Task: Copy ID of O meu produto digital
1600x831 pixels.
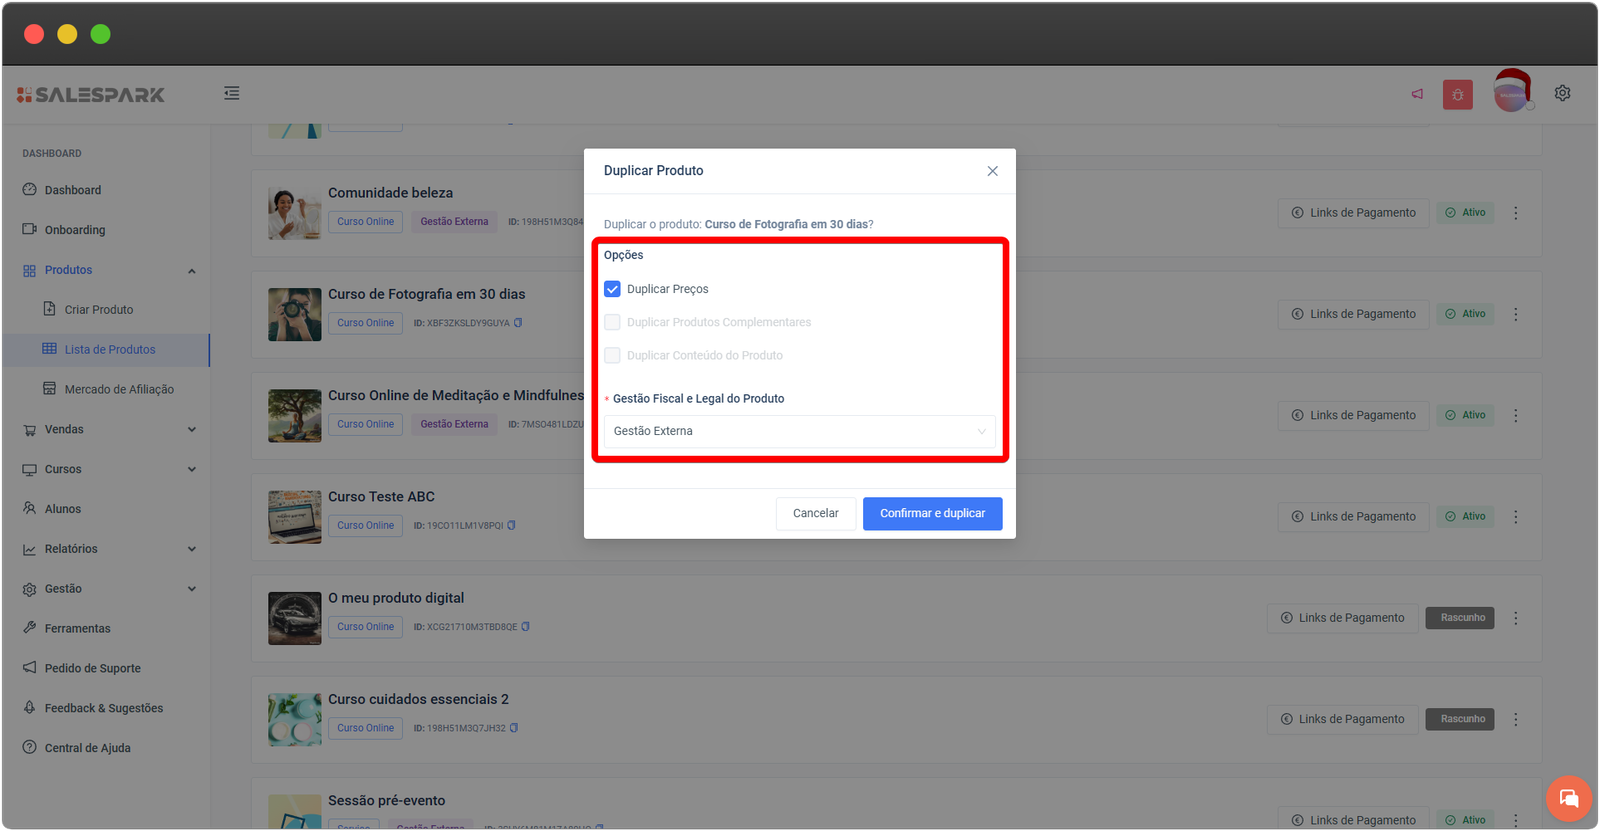Action: pos(525,627)
